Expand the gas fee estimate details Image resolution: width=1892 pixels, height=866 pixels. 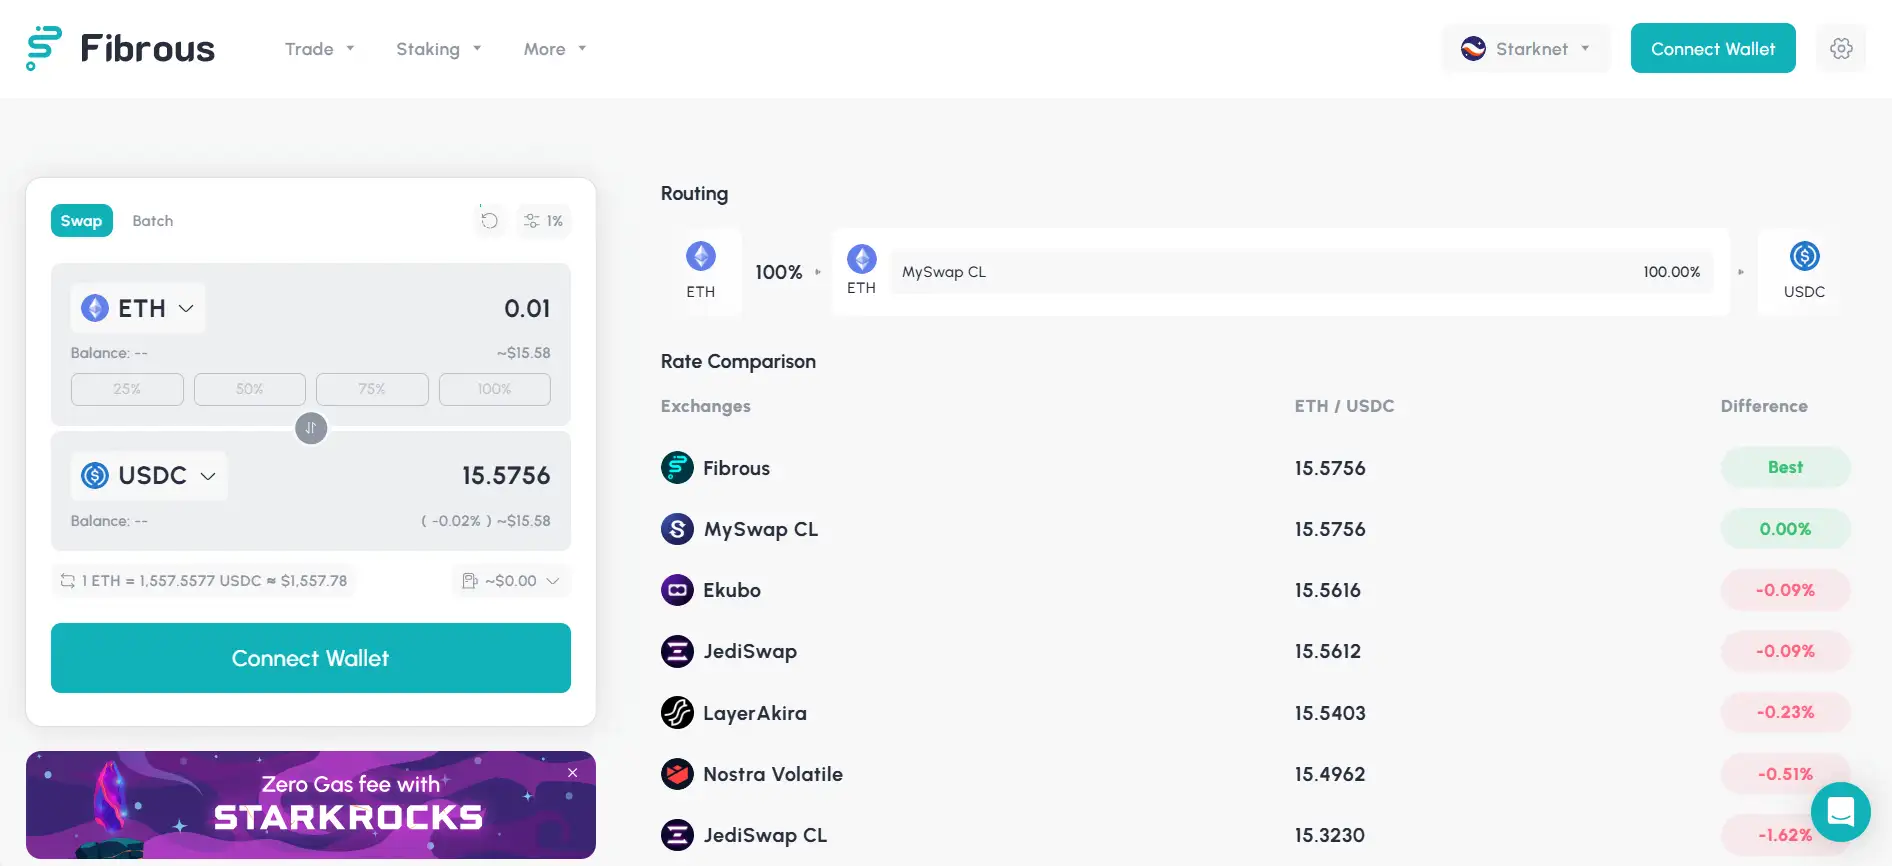(511, 581)
